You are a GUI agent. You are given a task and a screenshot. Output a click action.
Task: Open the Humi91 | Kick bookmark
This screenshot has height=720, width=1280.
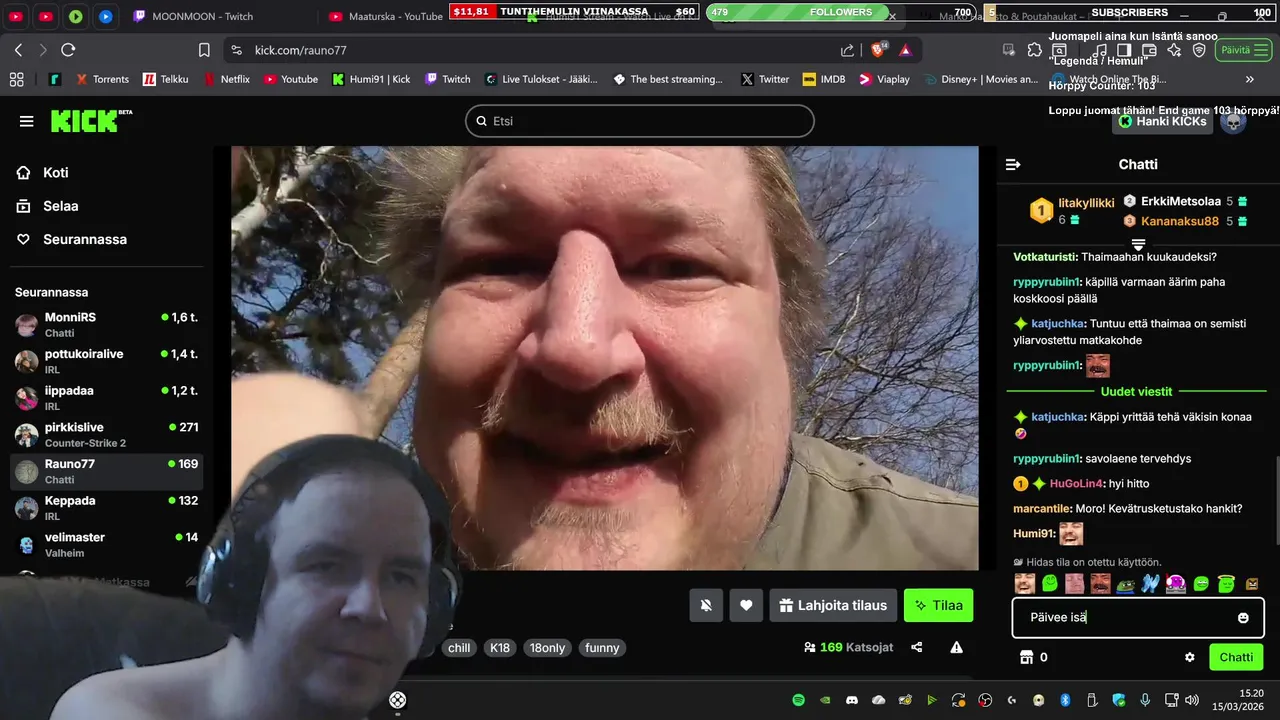click(x=371, y=79)
